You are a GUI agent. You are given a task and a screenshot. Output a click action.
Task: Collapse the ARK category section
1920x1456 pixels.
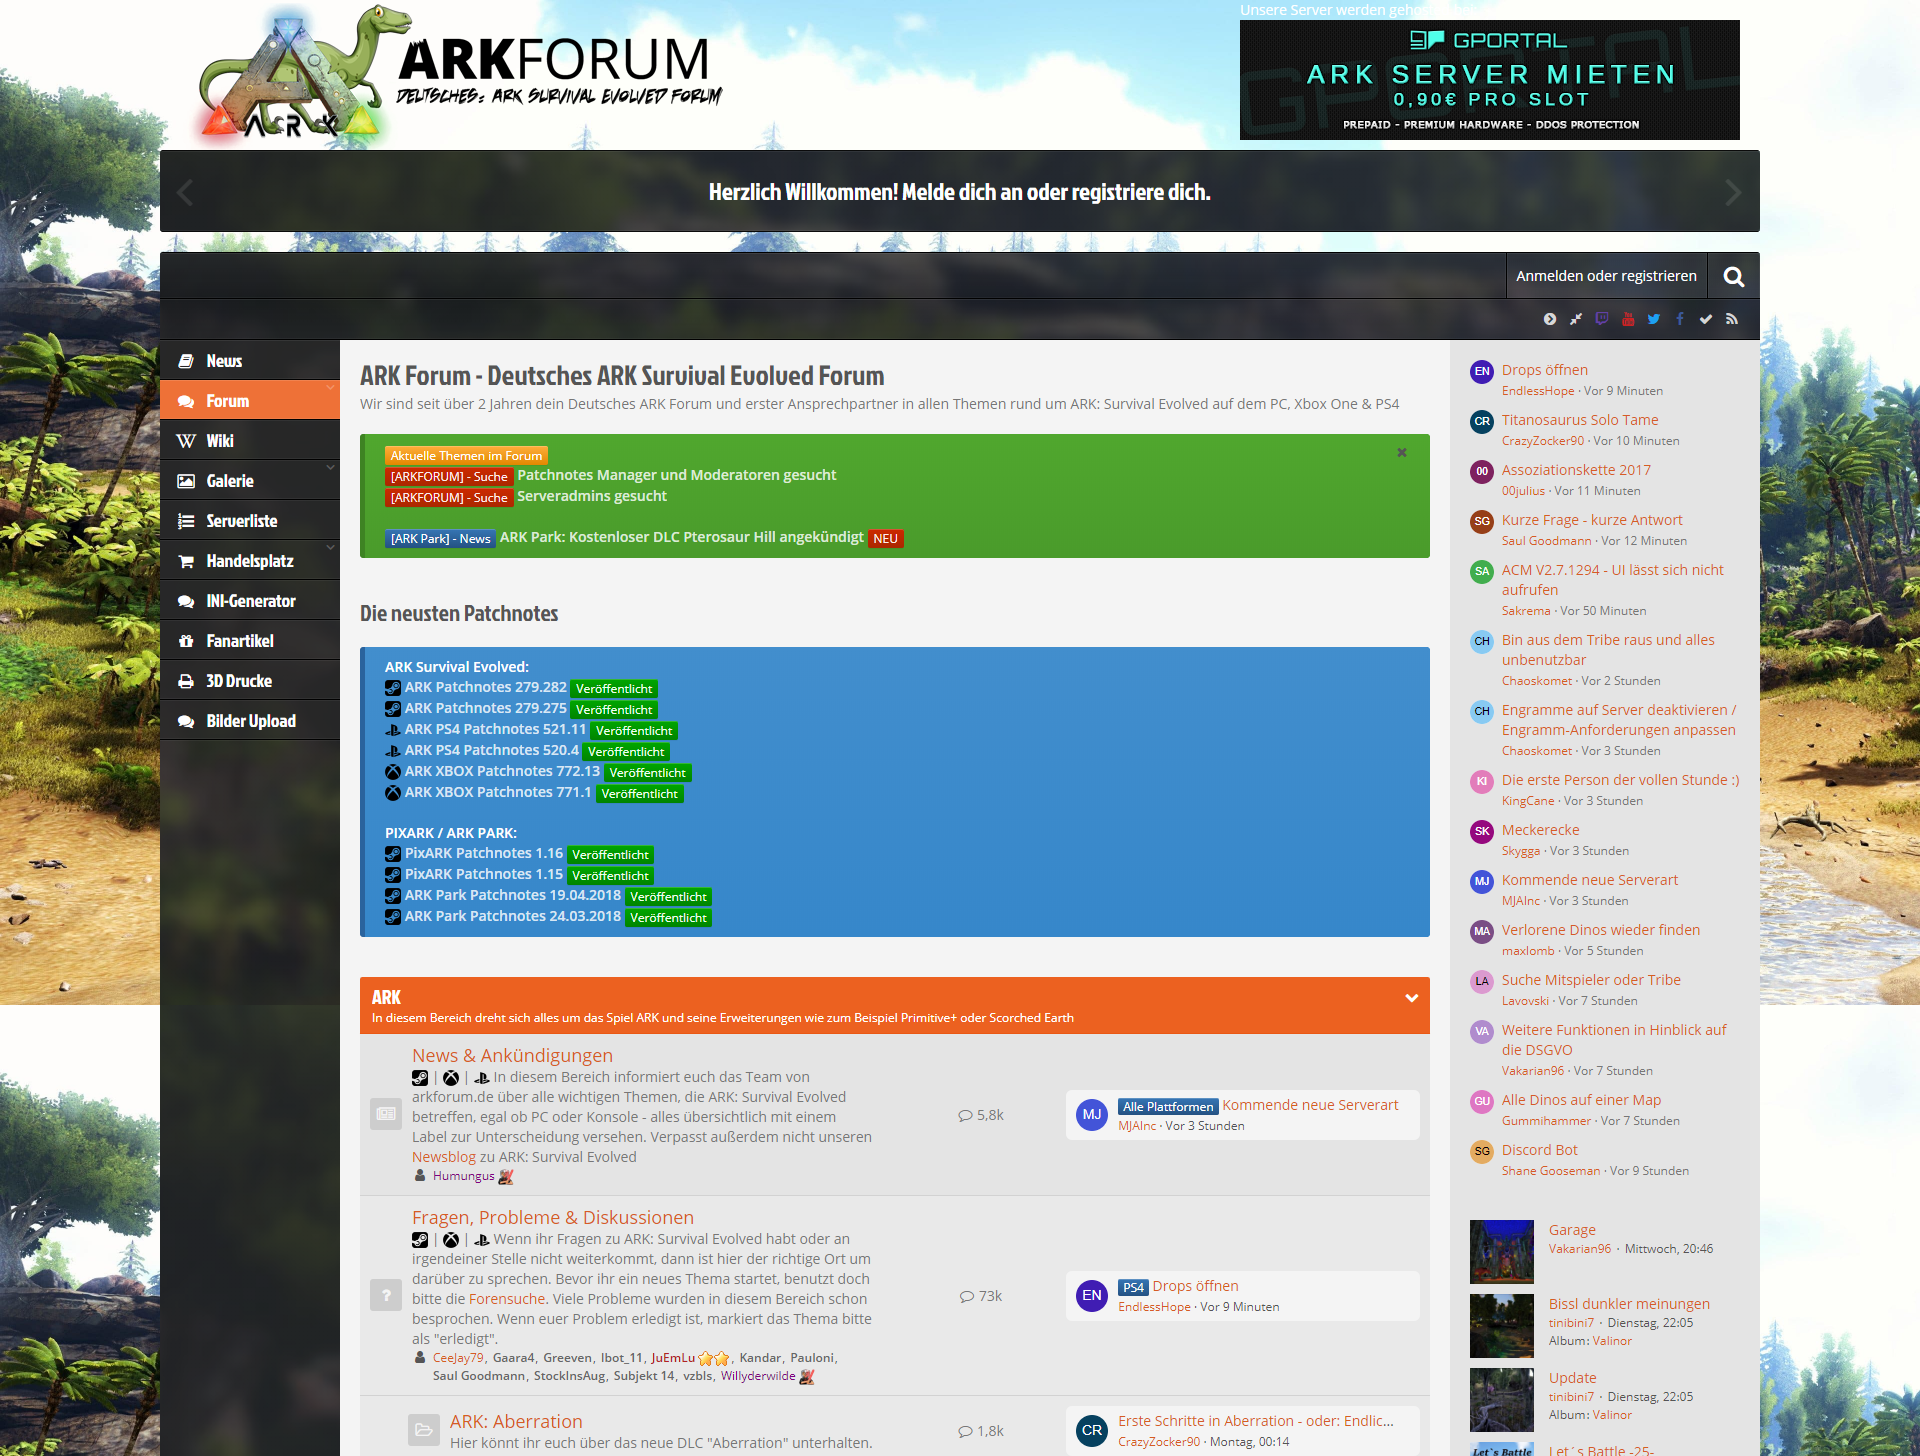tap(1411, 998)
